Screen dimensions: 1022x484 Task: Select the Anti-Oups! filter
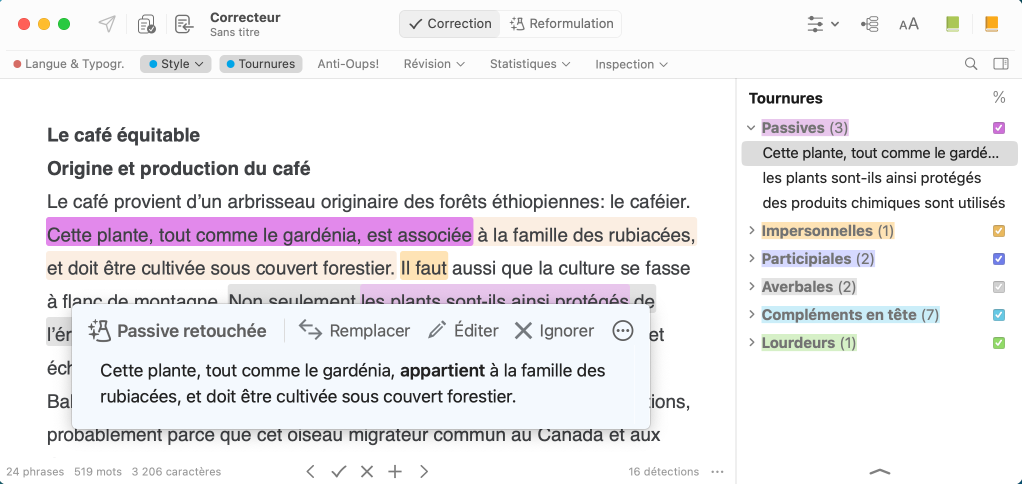click(348, 64)
